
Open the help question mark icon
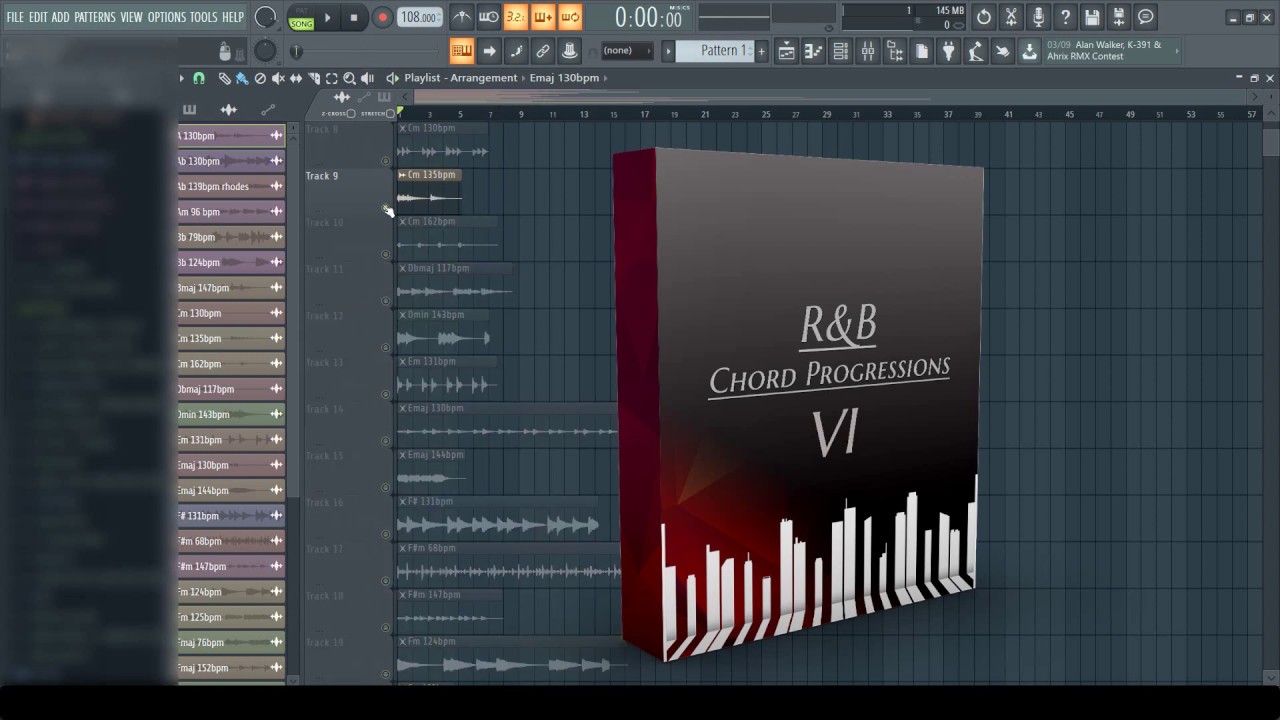coord(1065,17)
